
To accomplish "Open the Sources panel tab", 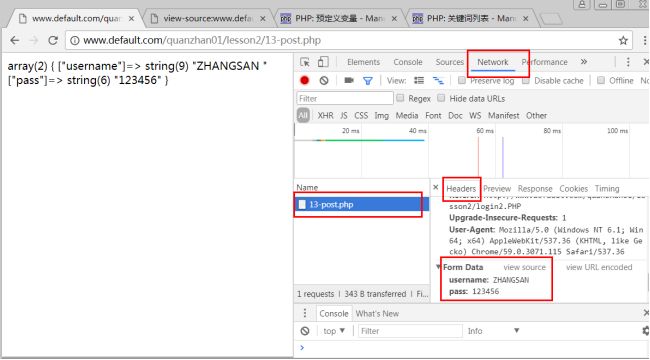I will coord(449,62).
